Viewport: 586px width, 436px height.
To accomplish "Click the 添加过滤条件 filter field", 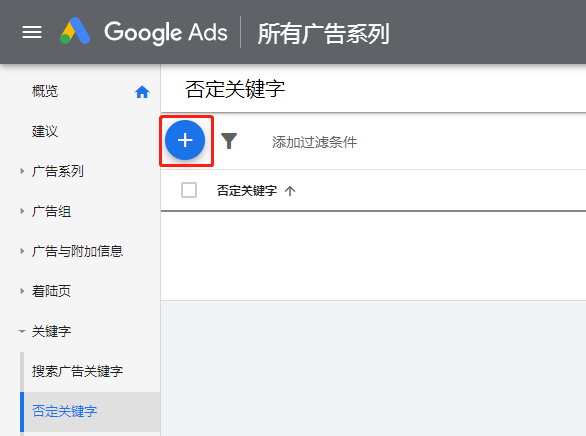I will (x=314, y=142).
